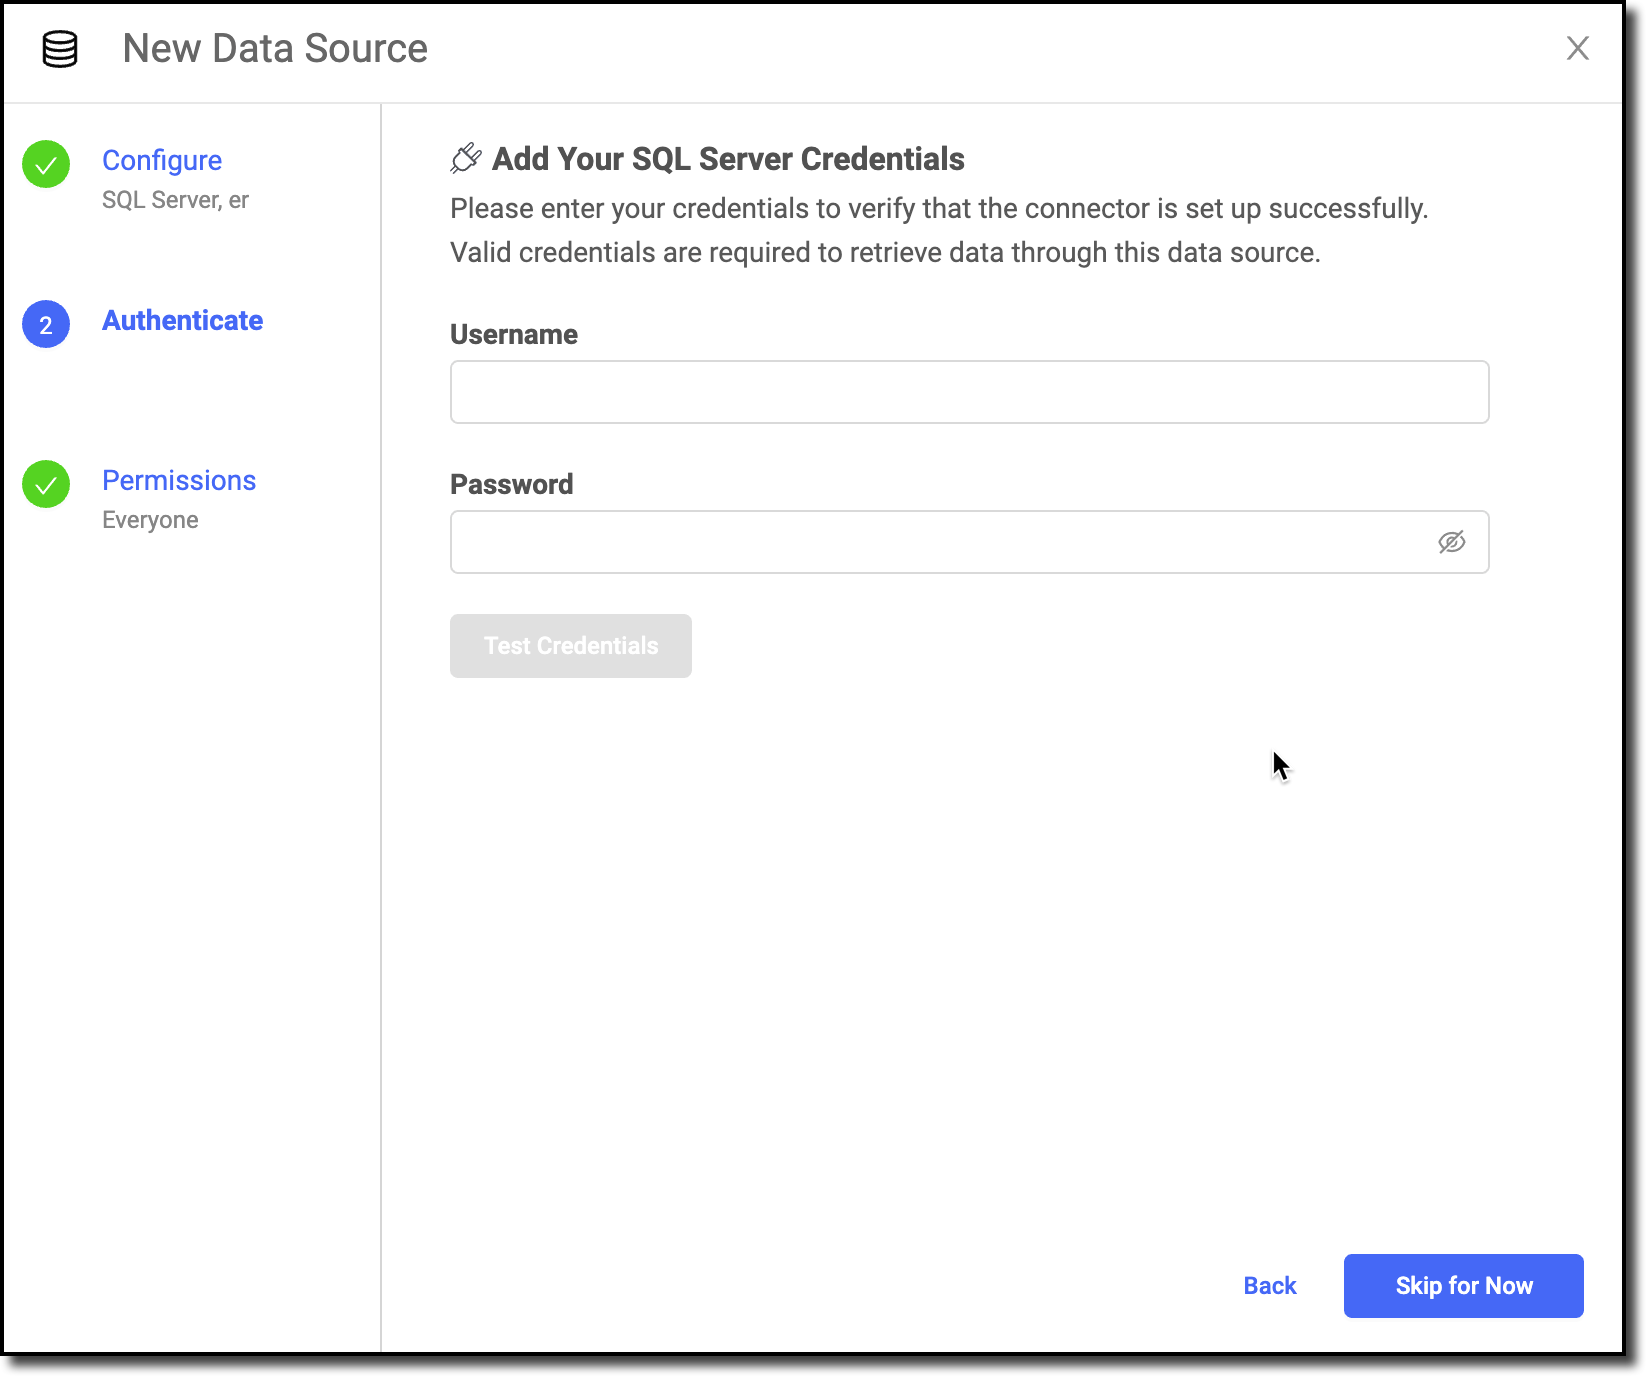Viewport: 1646px width, 1376px height.
Task: Open the Configure step
Action: coord(162,160)
